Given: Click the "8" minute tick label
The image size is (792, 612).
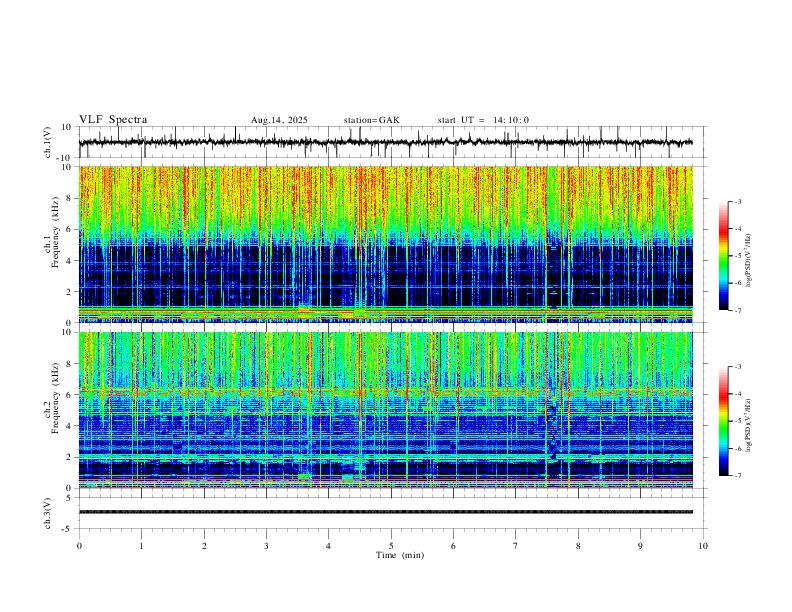Looking at the screenshot, I should pos(578,546).
